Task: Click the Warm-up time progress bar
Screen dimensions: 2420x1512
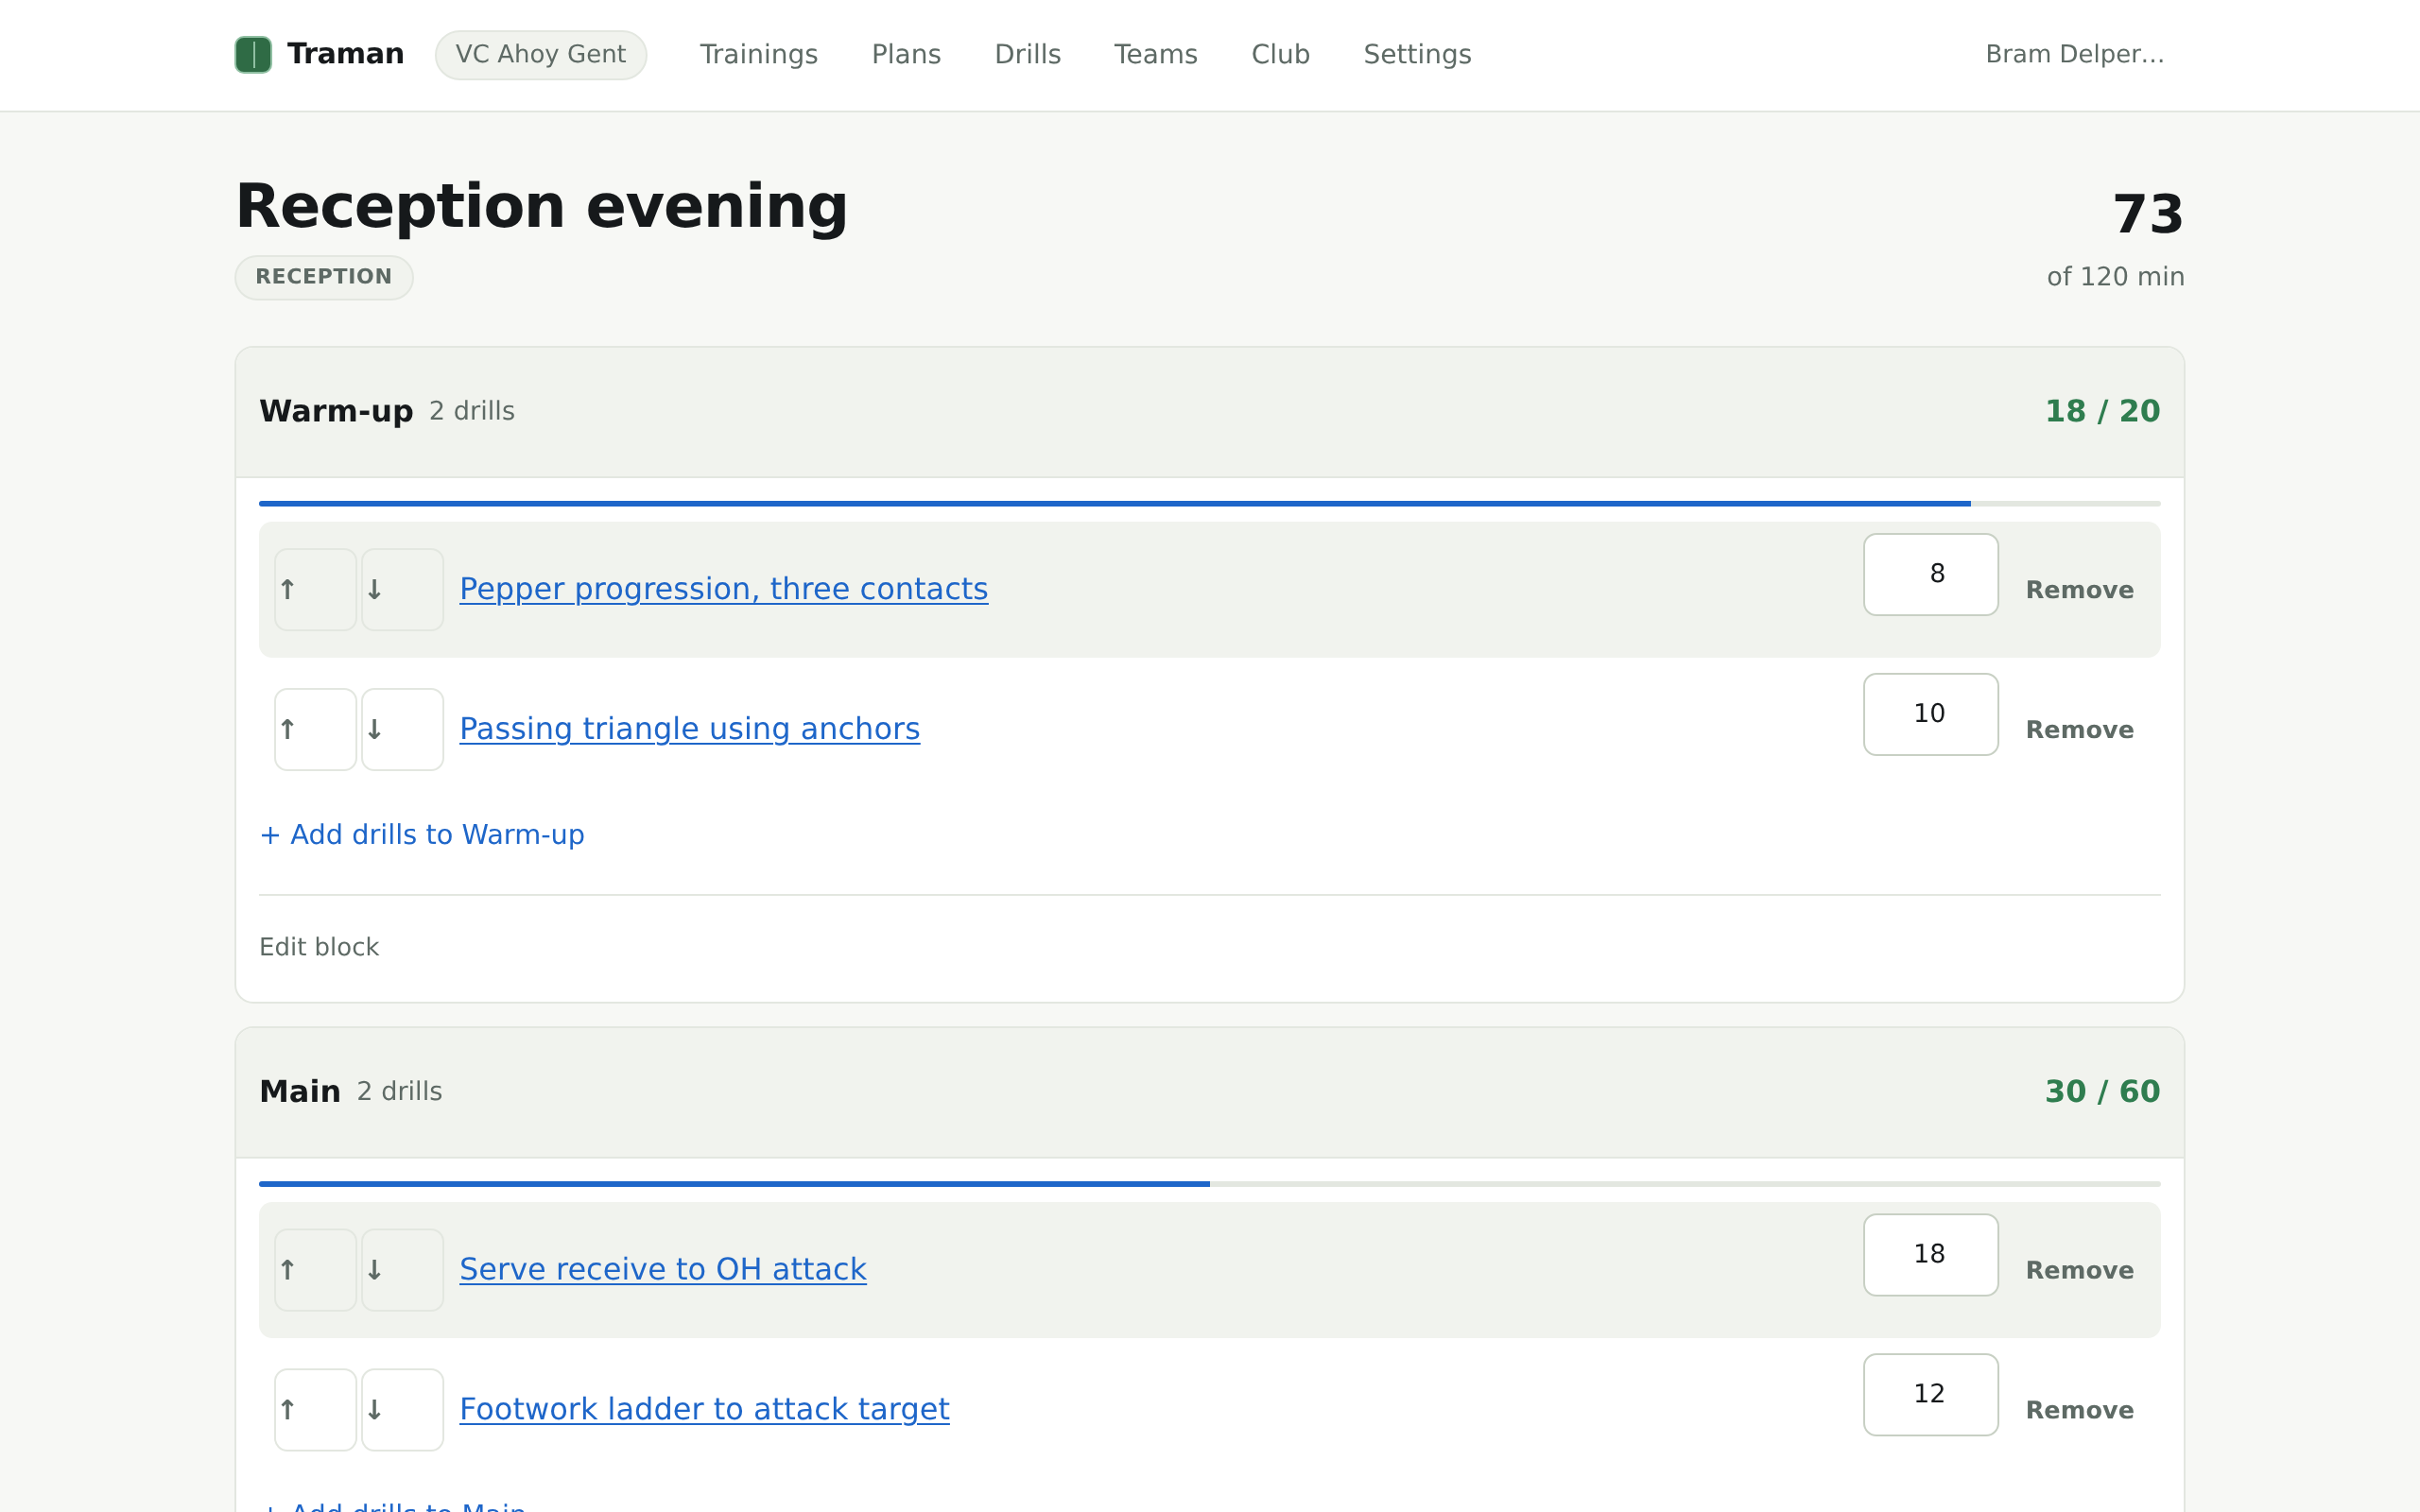Action: coord(1210,504)
